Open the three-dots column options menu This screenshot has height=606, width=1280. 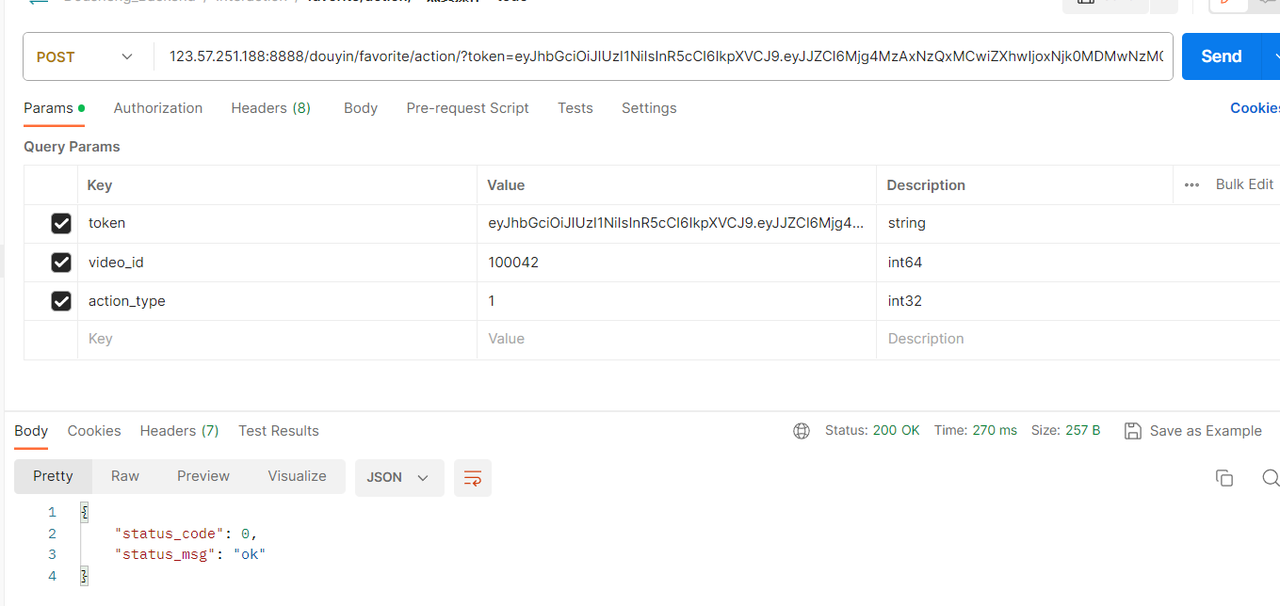tap(1191, 185)
